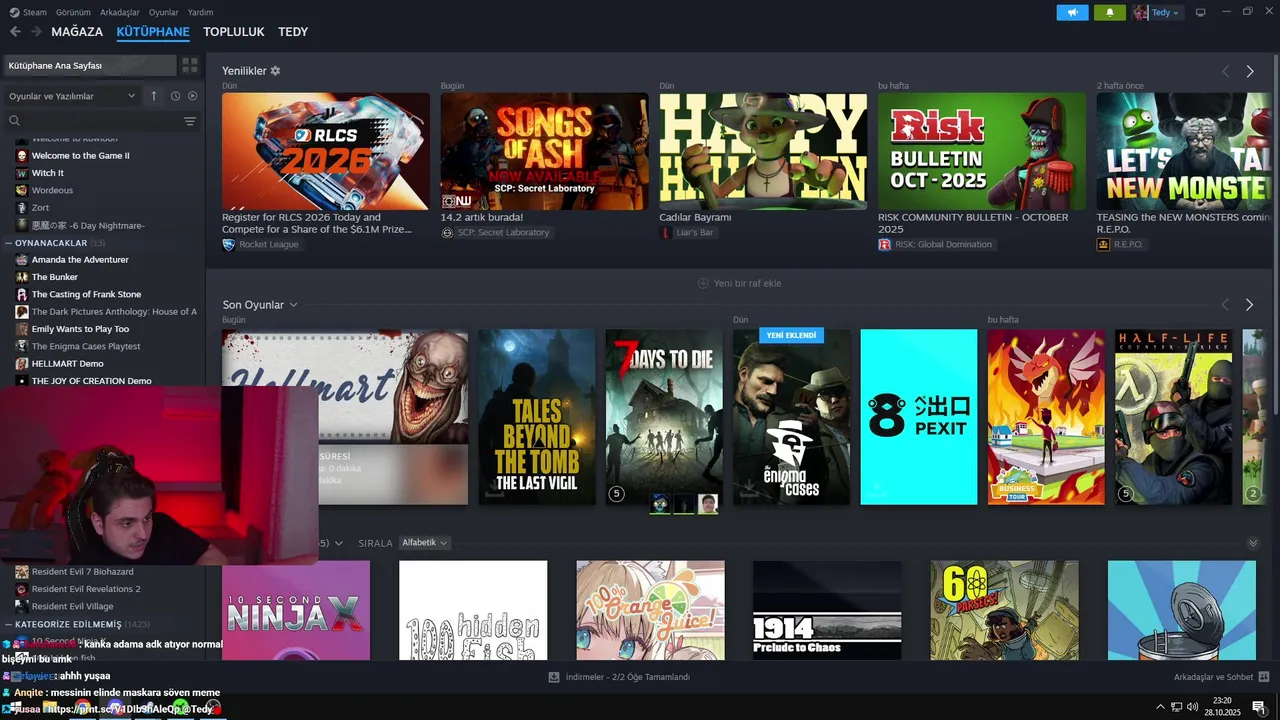This screenshot has width=1280, height=720.
Task: Show ready-to-play games play icon
Action: pos(193,96)
